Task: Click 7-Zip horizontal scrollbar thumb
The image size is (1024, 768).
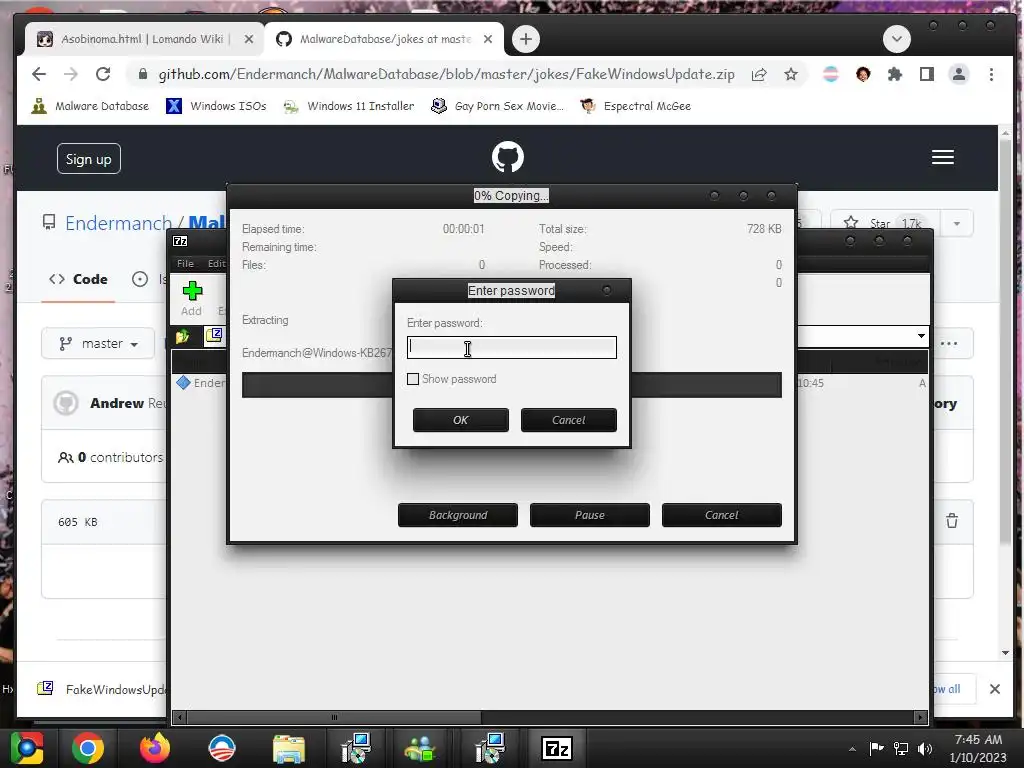Action: [334, 717]
